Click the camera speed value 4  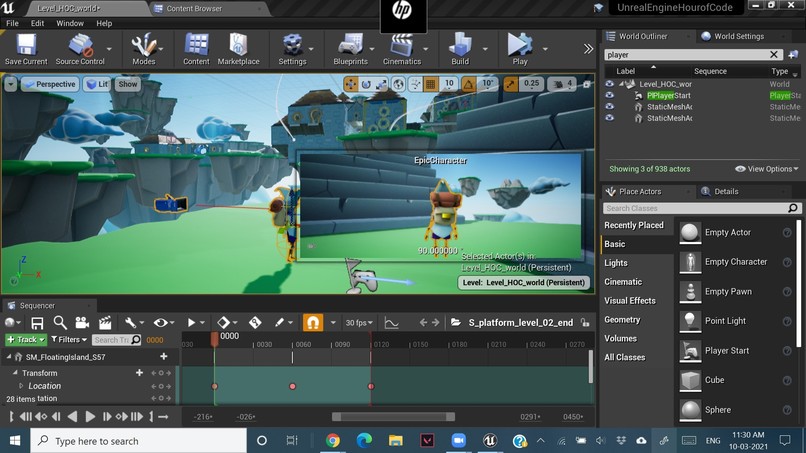(x=563, y=84)
